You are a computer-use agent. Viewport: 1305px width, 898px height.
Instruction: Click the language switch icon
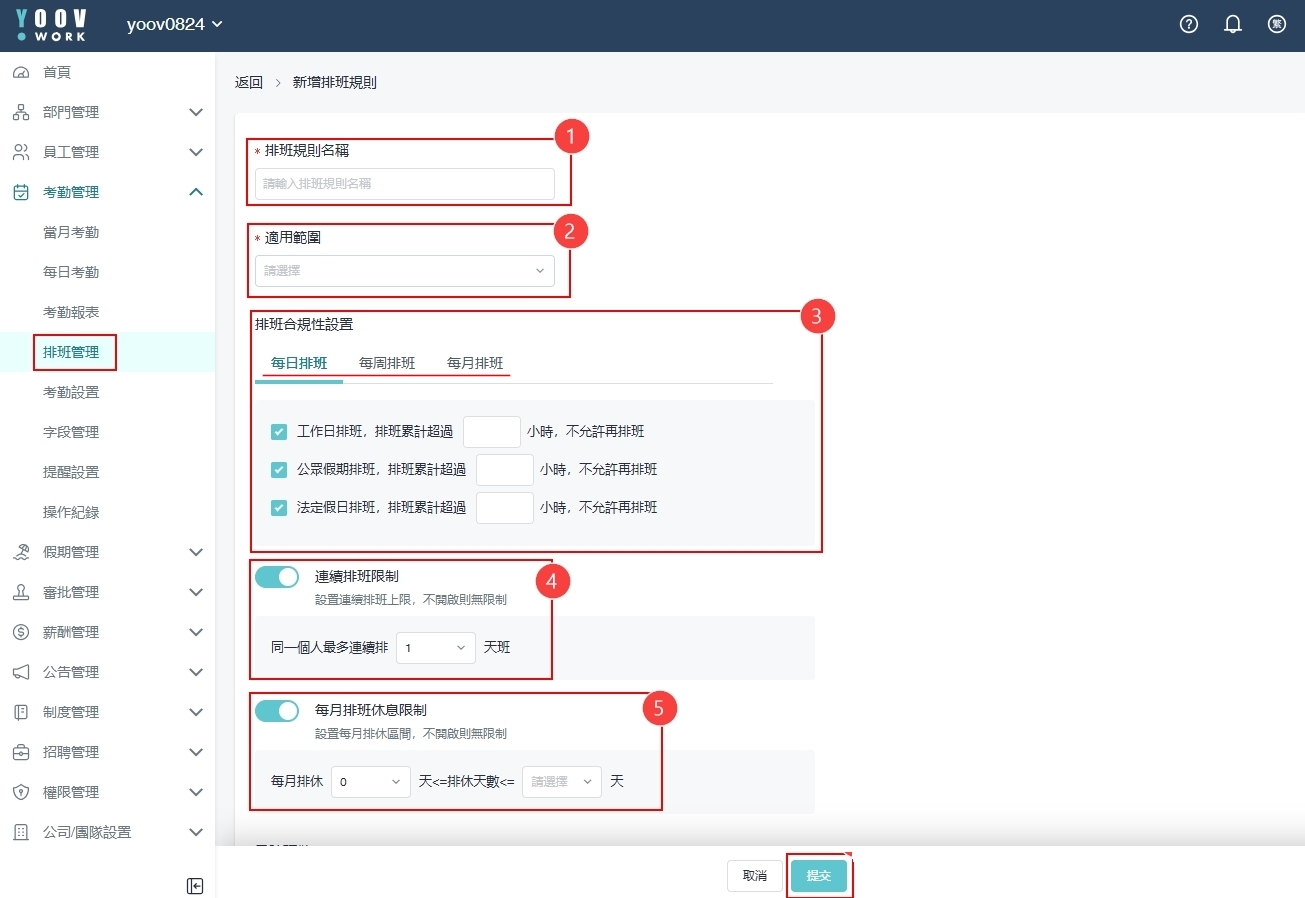[x=1277, y=25]
